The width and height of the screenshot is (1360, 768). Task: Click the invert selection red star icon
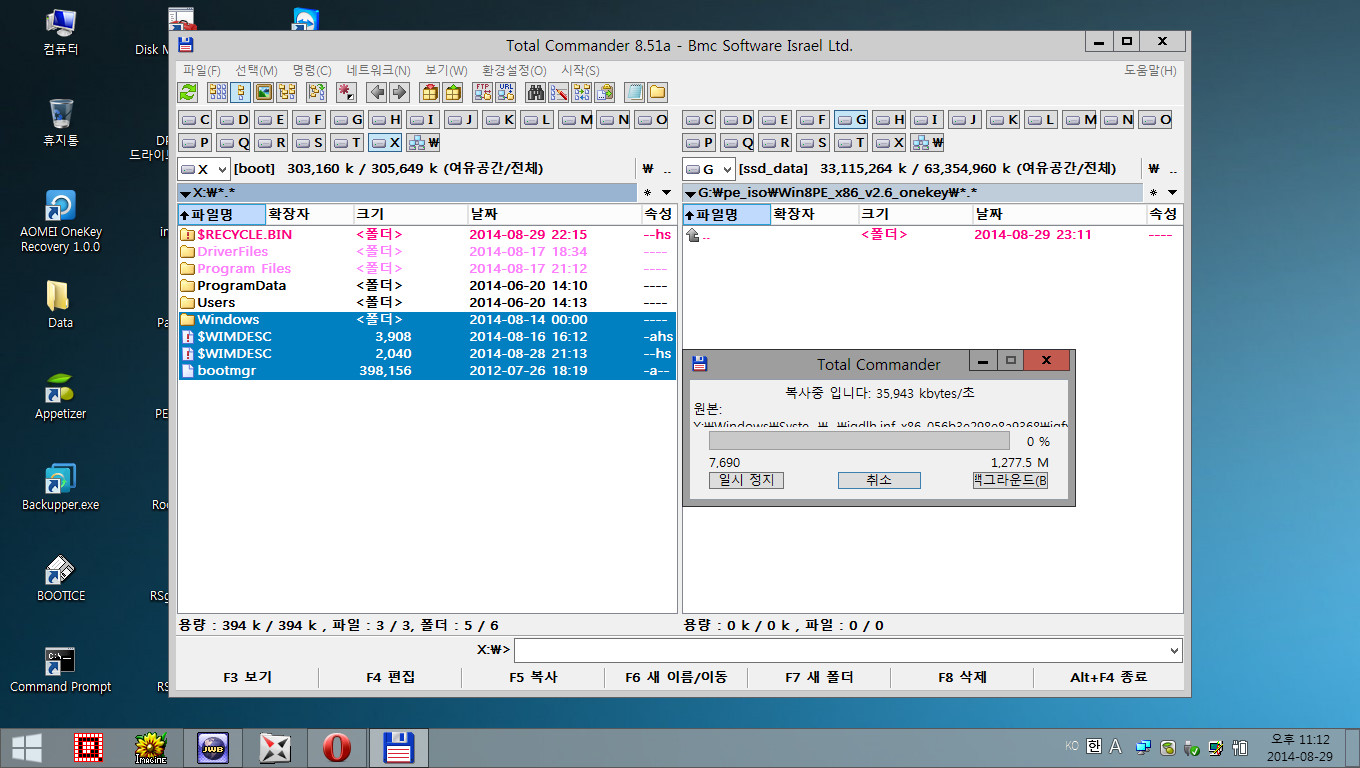pyautogui.click(x=347, y=93)
